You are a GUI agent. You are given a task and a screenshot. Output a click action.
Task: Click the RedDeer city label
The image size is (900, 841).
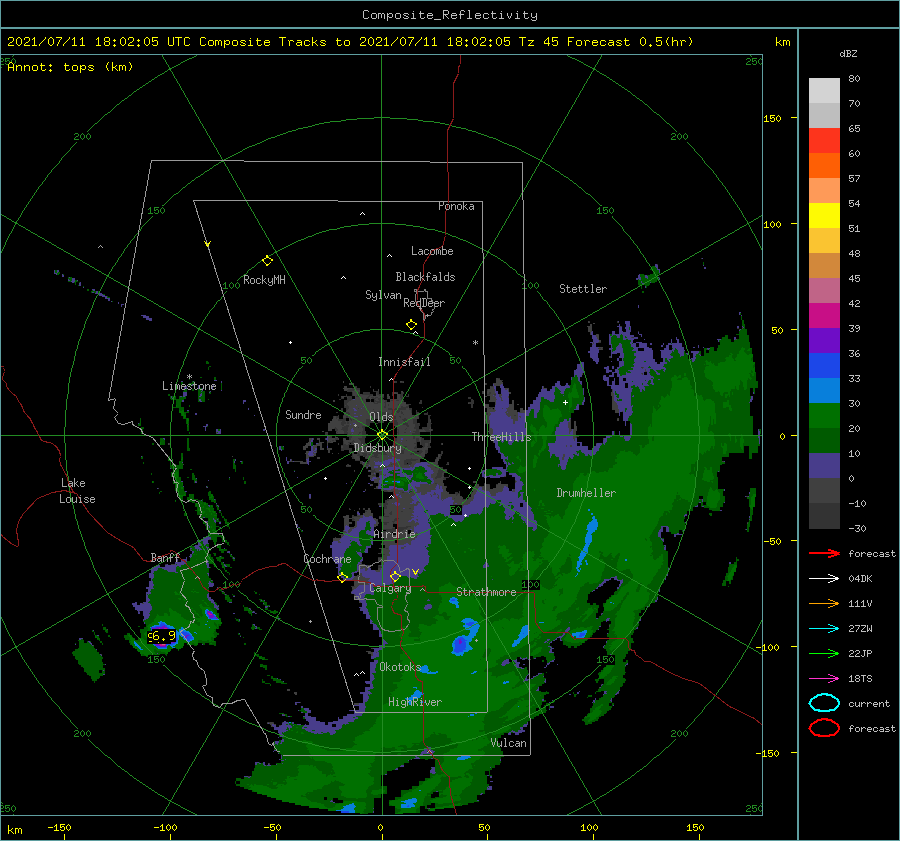[x=424, y=303]
